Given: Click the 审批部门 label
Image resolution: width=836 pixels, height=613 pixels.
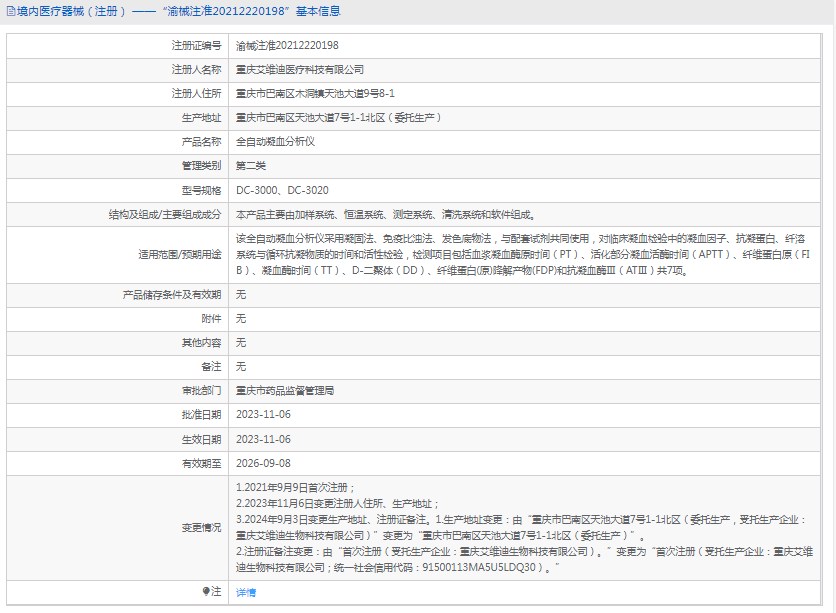Looking at the screenshot, I should [x=202, y=391].
